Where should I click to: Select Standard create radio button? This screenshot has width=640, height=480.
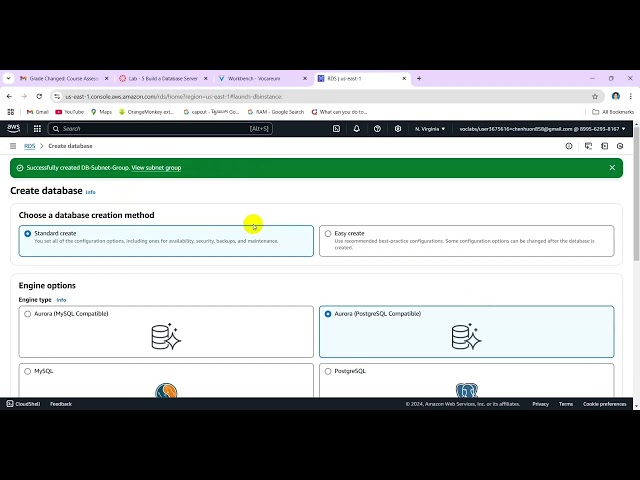point(27,233)
